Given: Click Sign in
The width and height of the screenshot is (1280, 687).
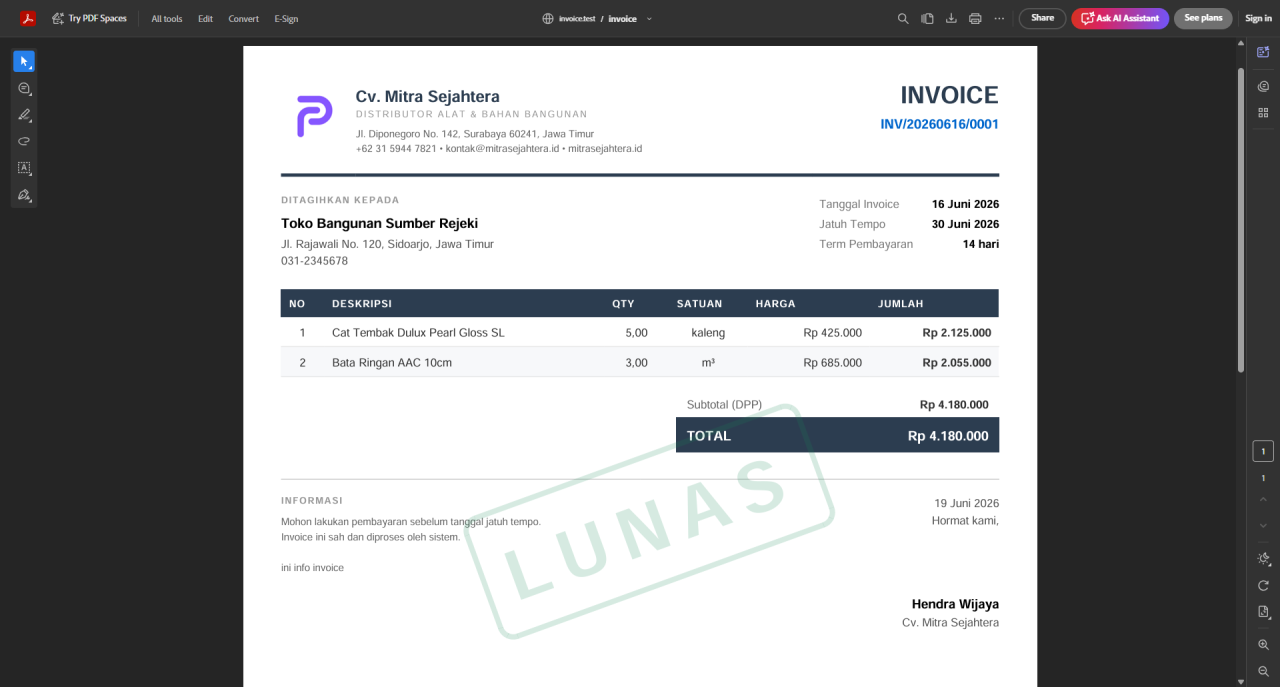Looking at the screenshot, I should tap(1258, 18).
